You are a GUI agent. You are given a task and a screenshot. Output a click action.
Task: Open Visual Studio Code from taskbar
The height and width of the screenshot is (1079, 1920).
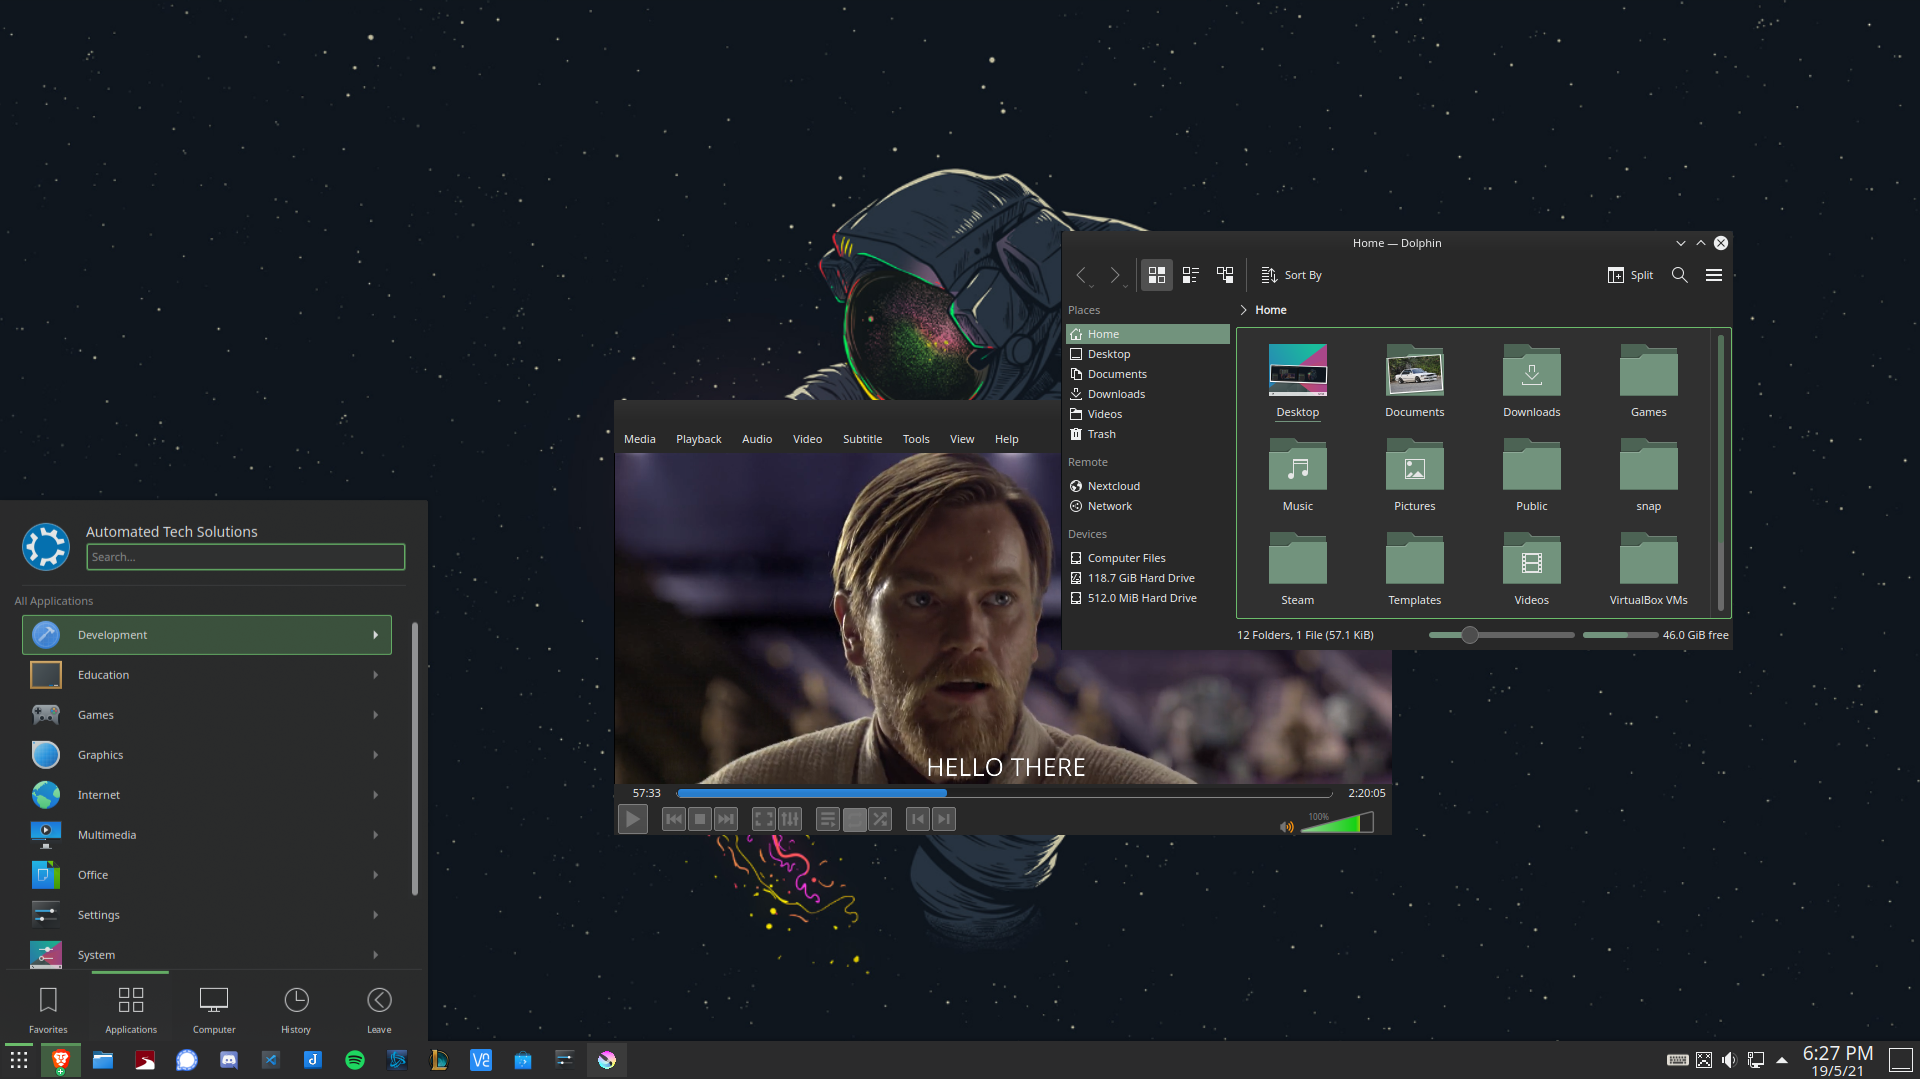(271, 1060)
